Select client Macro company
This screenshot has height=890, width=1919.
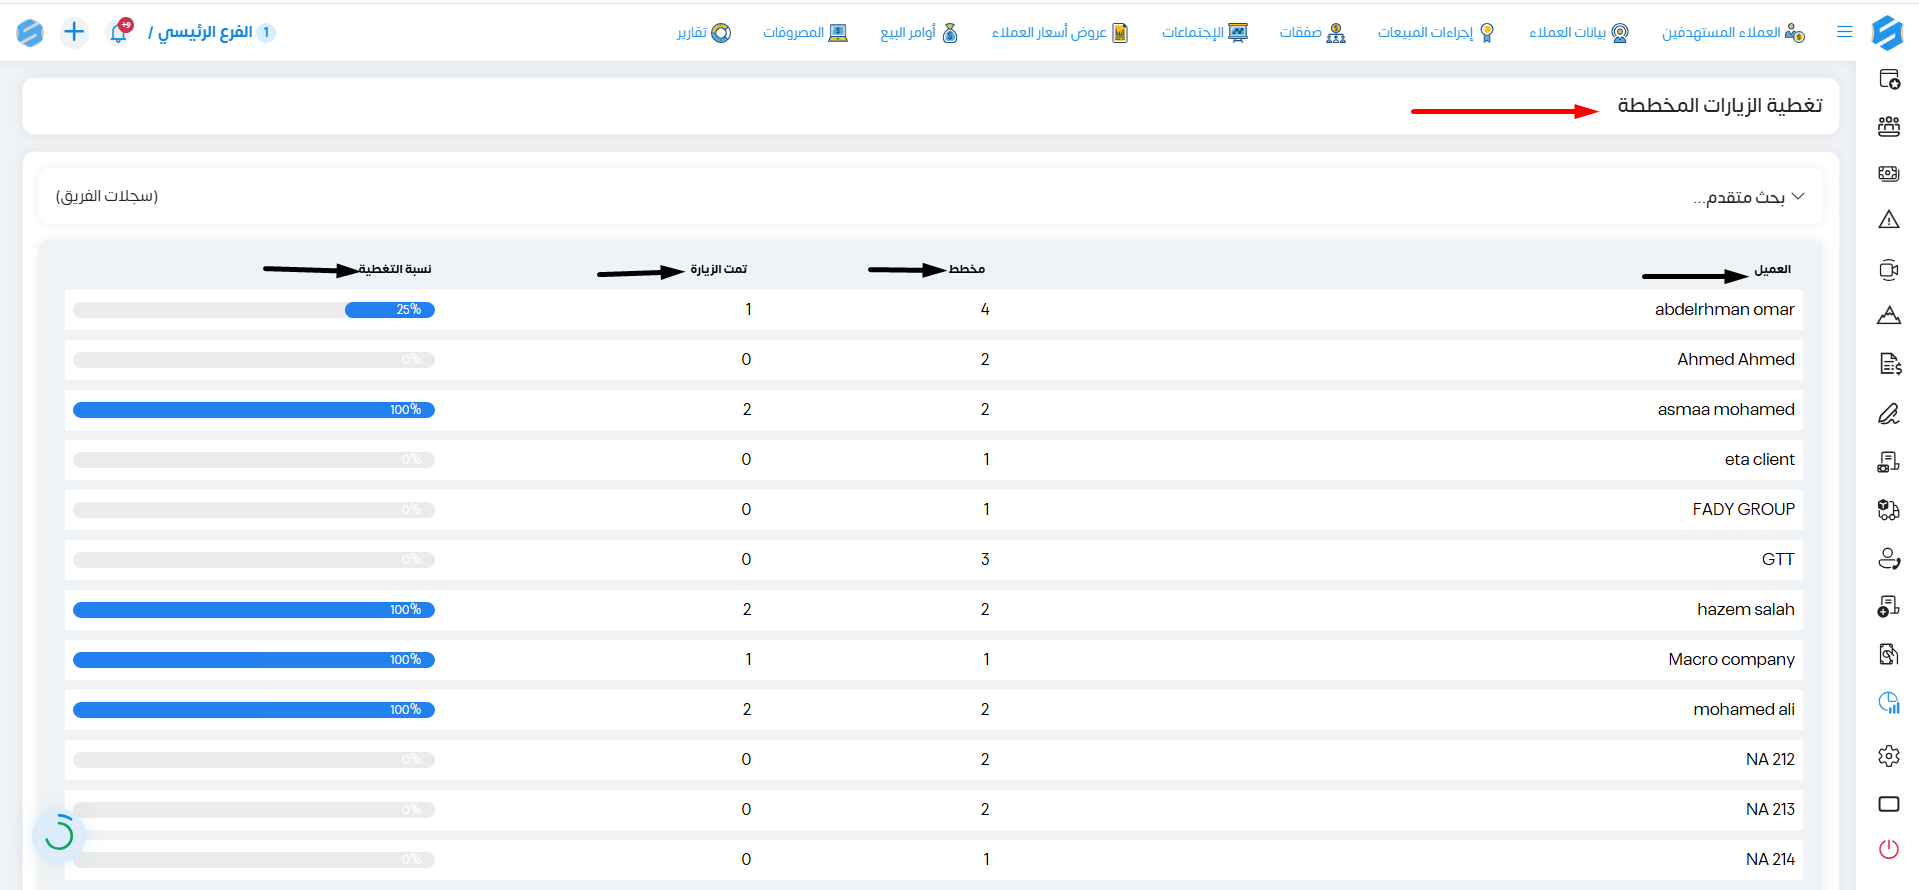tap(1731, 660)
